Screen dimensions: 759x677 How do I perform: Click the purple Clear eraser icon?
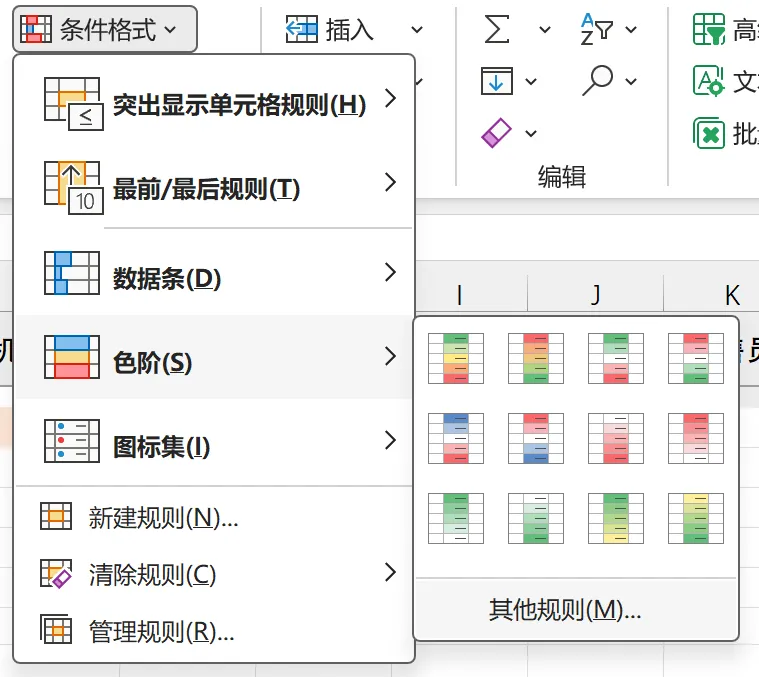point(496,132)
